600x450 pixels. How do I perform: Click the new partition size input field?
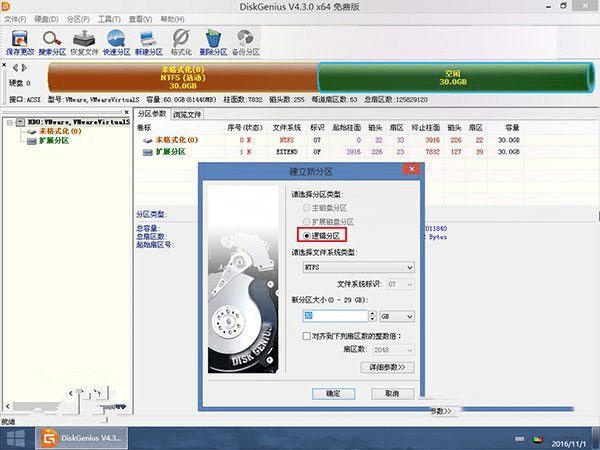click(x=335, y=316)
